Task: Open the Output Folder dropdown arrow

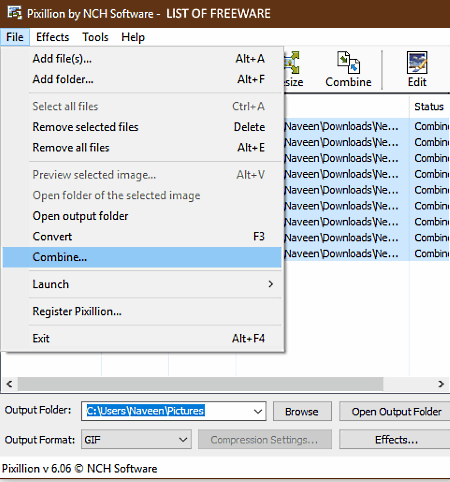Action: point(258,411)
